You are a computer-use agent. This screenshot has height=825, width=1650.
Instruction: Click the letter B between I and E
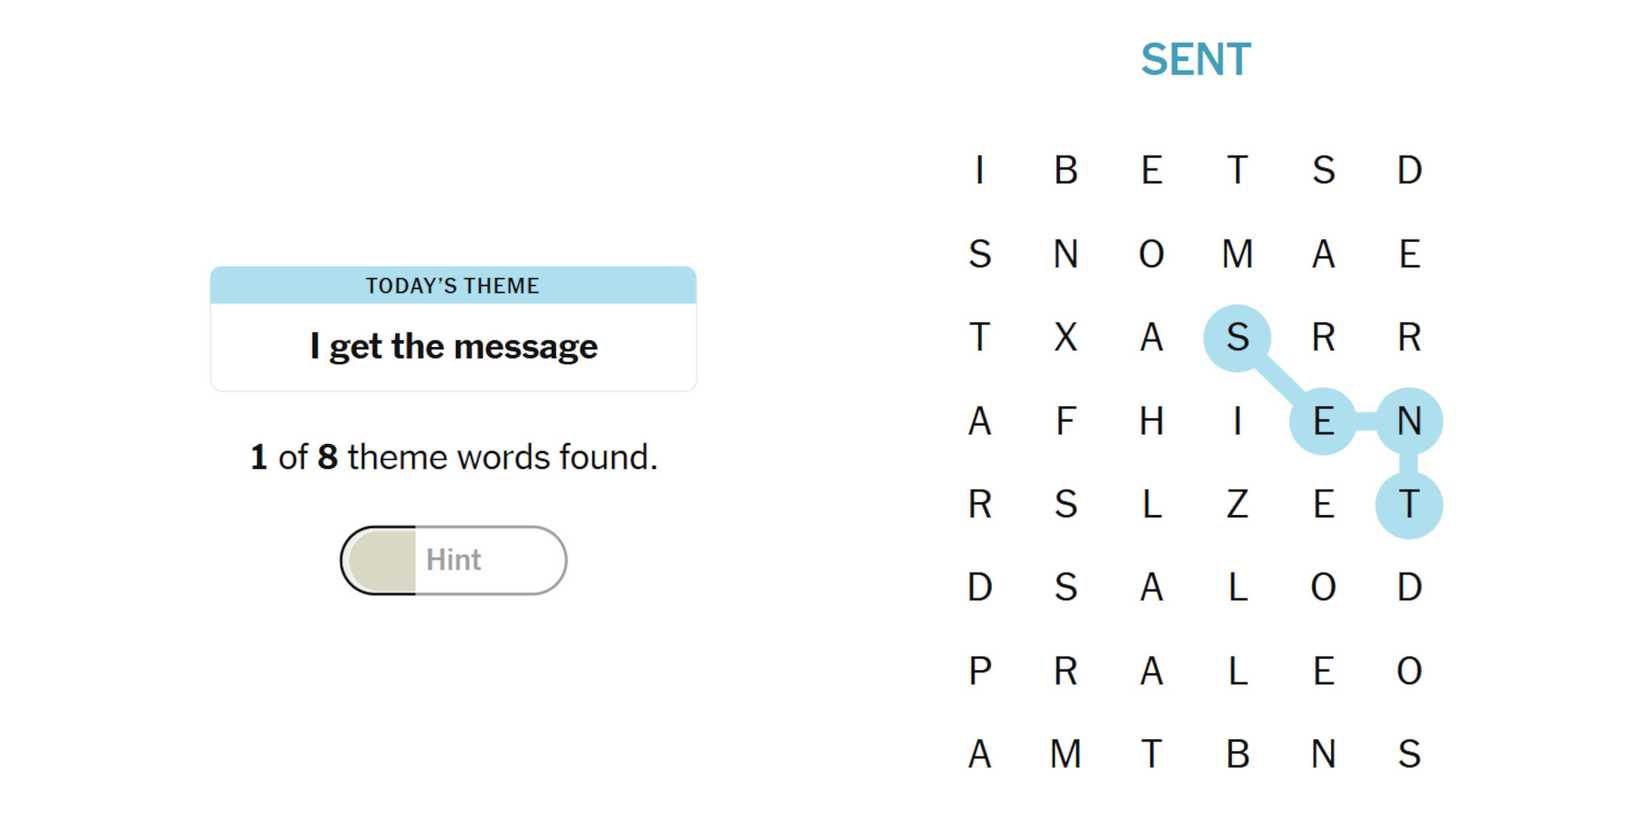click(1066, 171)
